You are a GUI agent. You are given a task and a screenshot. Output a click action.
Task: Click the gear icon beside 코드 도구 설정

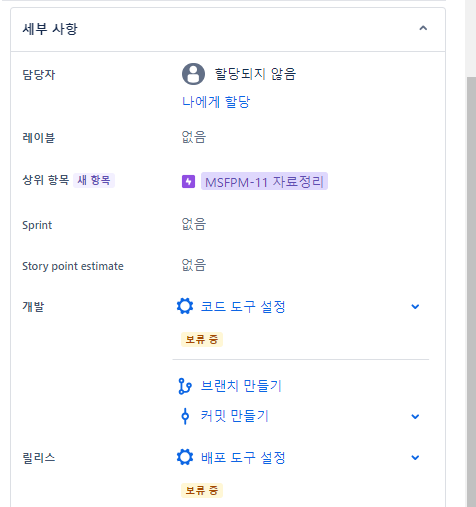(x=185, y=306)
